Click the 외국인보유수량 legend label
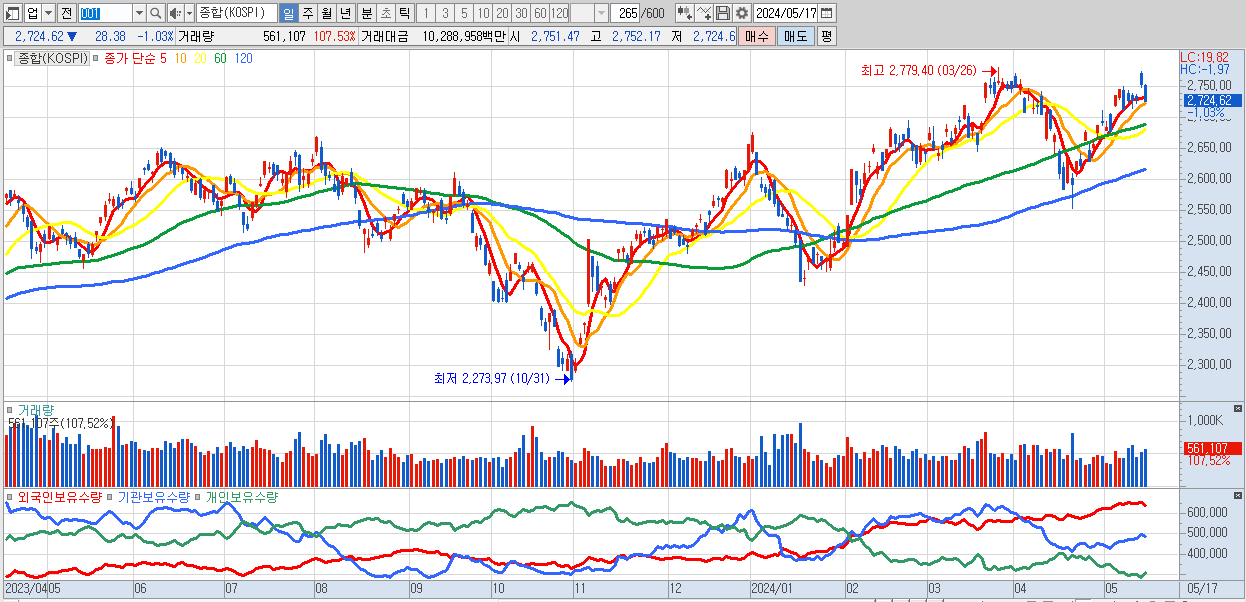 [60, 496]
